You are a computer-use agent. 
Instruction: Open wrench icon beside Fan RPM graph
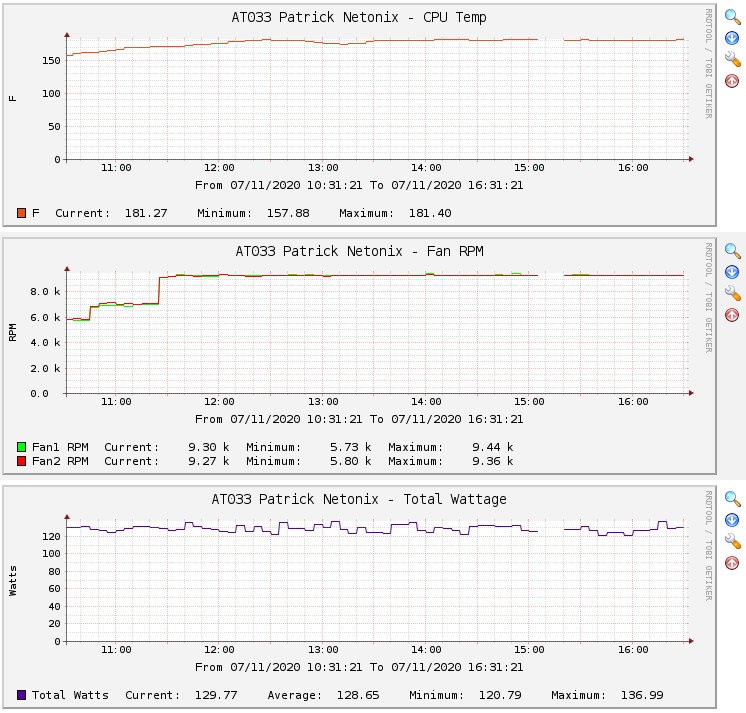732,293
